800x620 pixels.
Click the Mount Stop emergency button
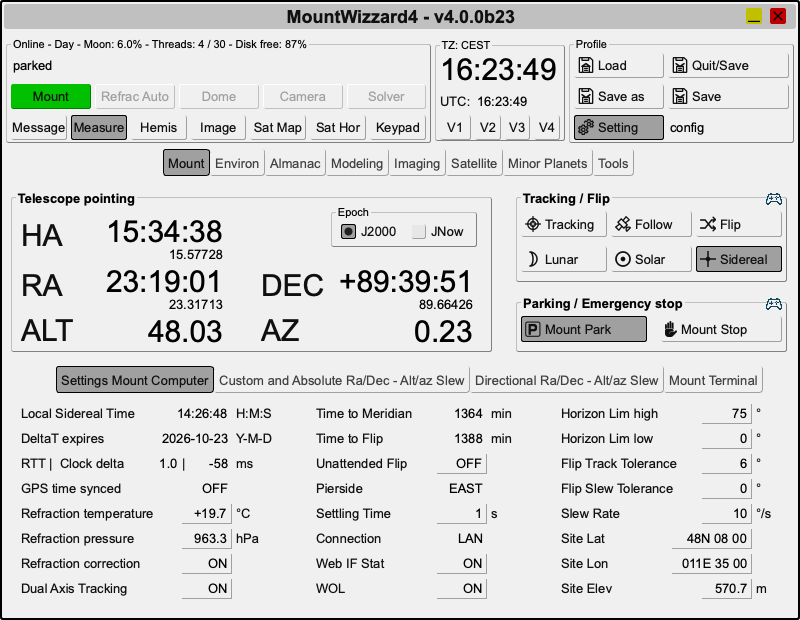click(721, 330)
